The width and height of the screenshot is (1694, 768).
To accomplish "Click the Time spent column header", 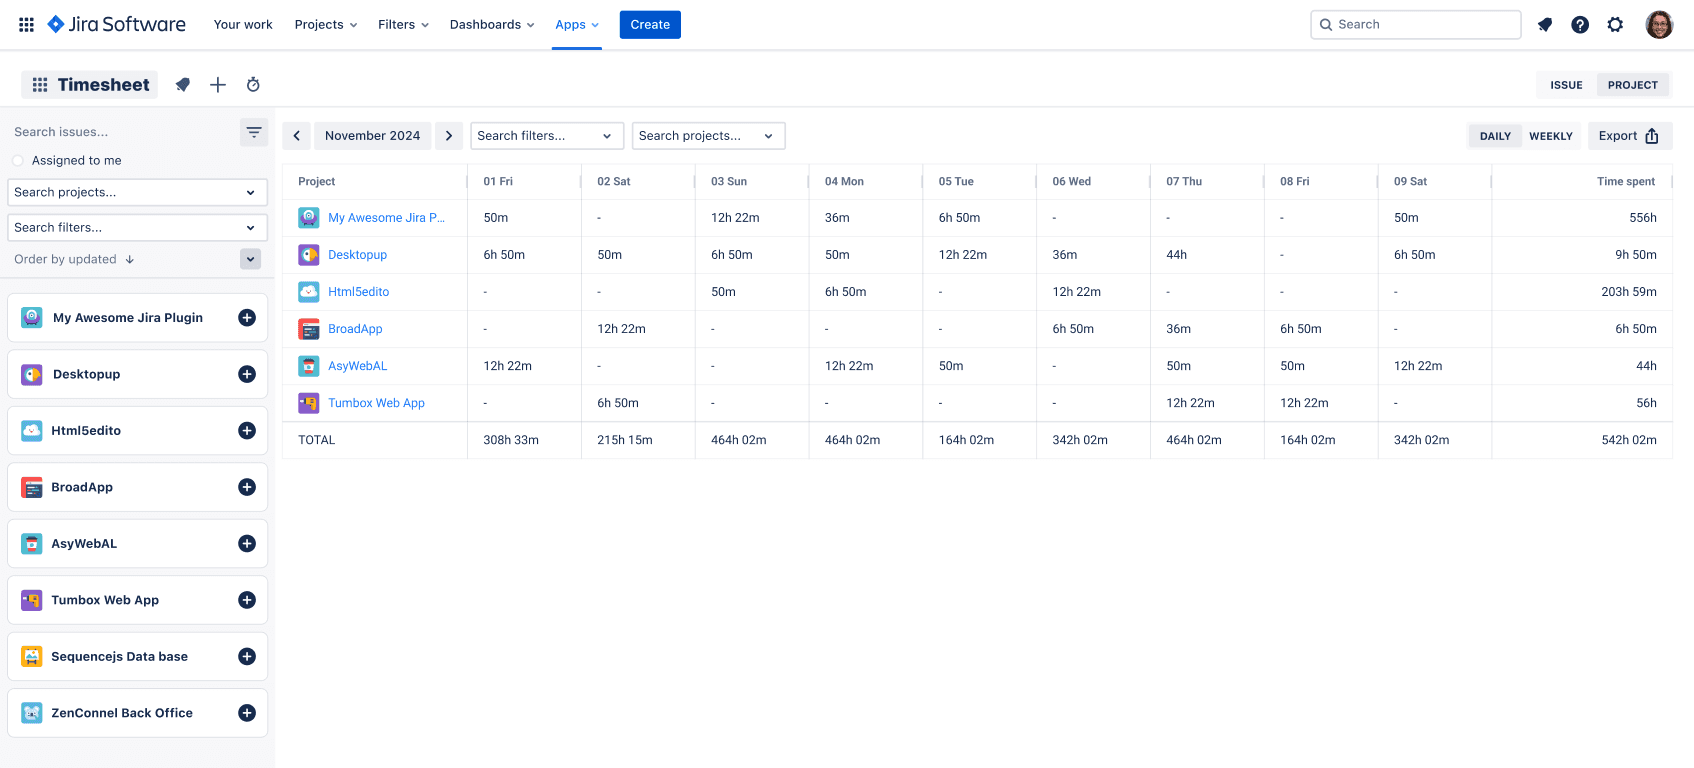I will coord(1625,182).
